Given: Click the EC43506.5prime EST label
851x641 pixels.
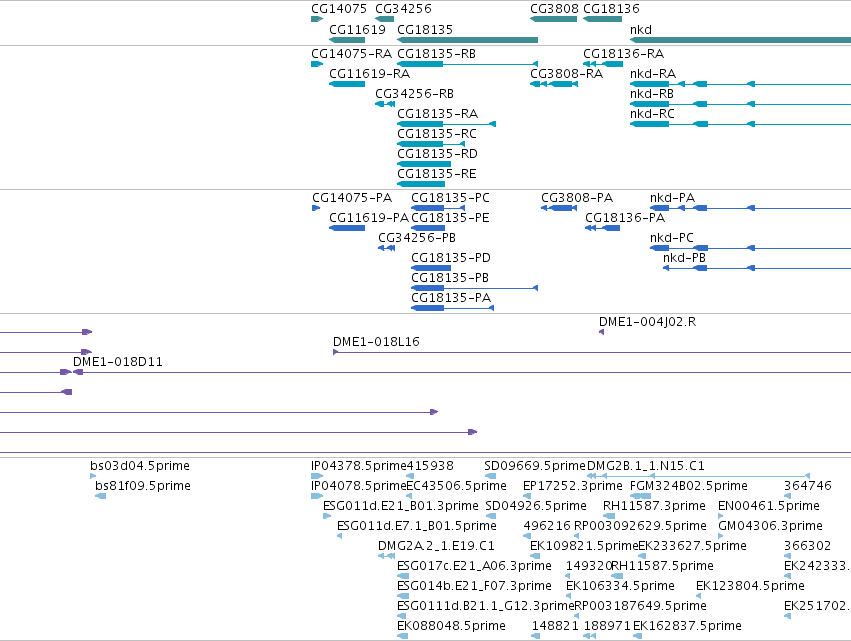Looking at the screenshot, I should pos(456,486).
